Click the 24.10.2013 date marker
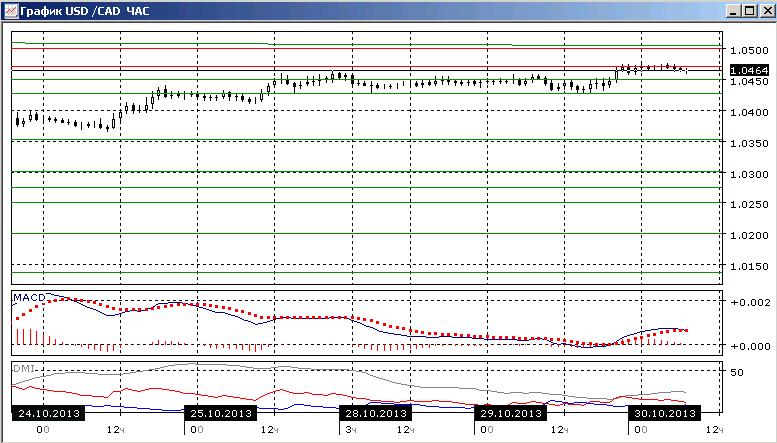Image resolution: width=777 pixels, height=443 pixels. (x=49, y=413)
